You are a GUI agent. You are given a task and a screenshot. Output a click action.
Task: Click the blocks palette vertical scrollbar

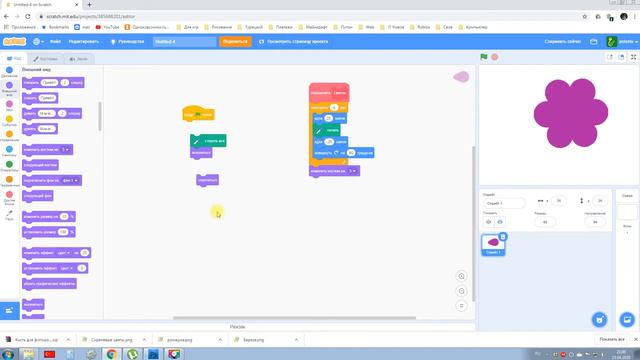[100, 116]
